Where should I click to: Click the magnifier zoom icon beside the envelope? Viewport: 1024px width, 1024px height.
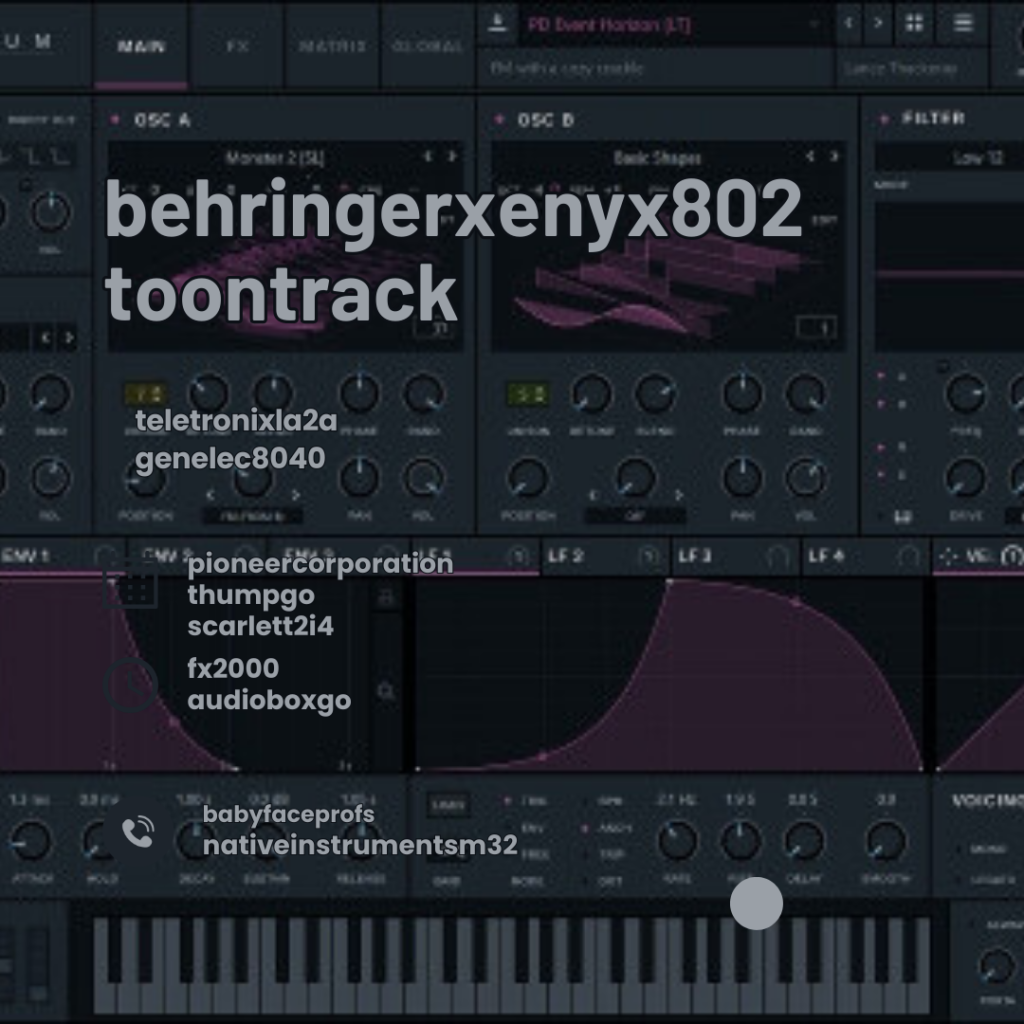(x=386, y=691)
